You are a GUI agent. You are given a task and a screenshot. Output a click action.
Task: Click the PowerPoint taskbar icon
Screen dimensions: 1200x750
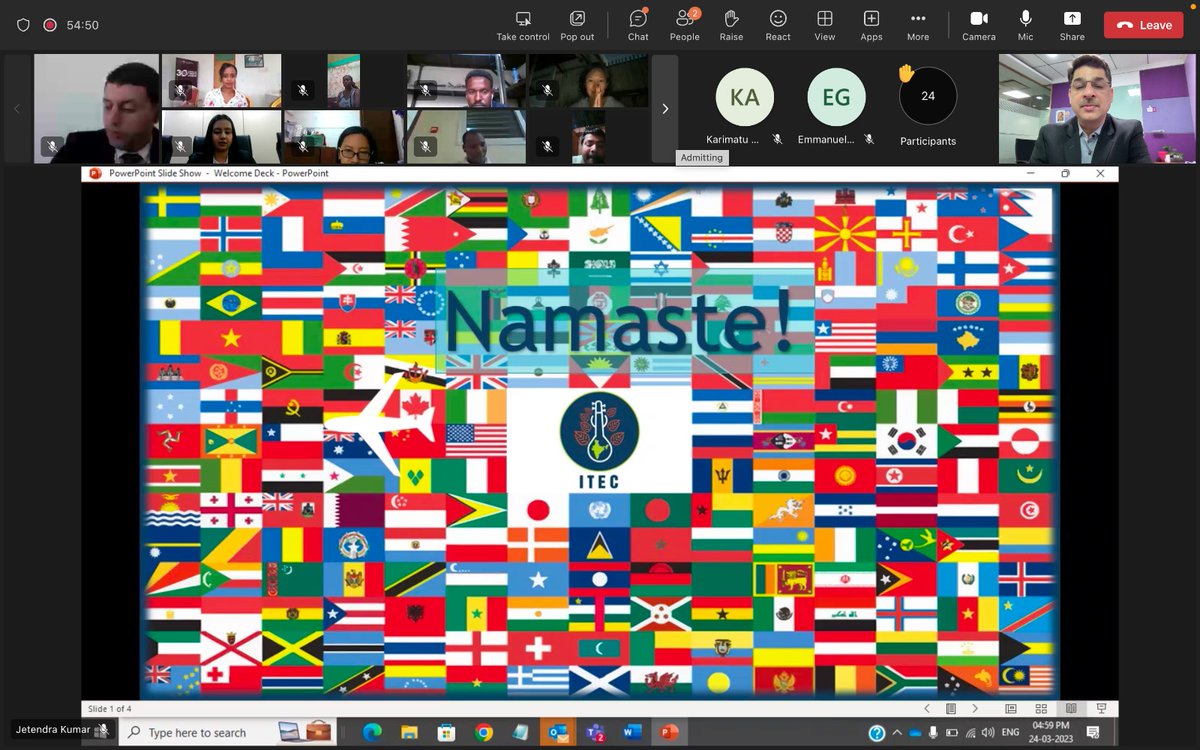[669, 733]
